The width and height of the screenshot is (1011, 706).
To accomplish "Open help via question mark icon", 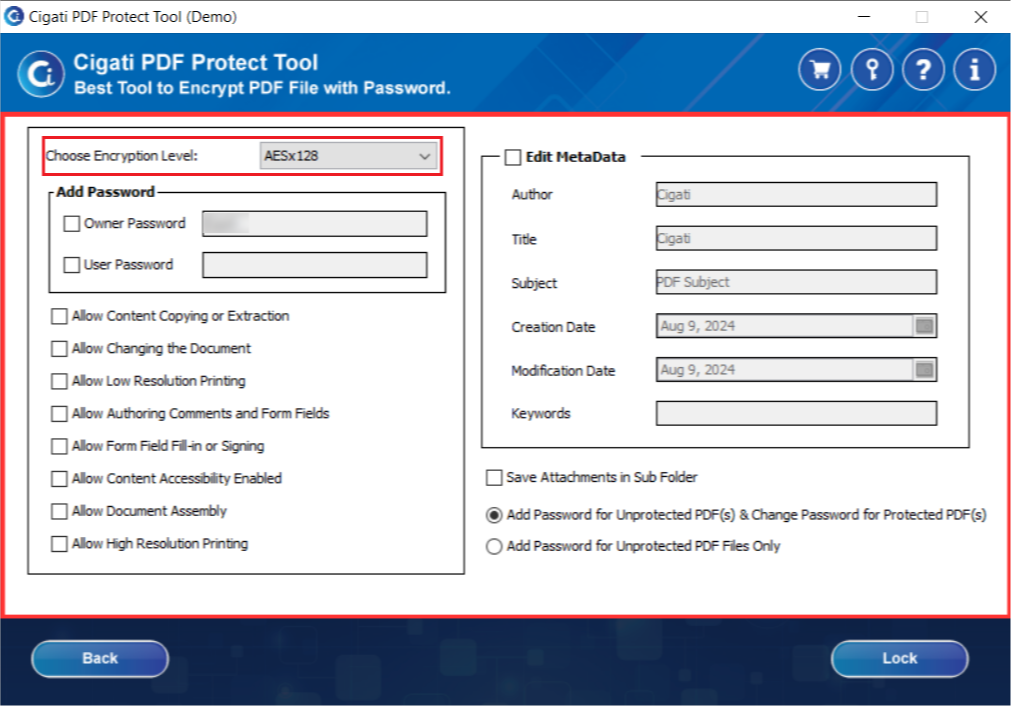I will [x=923, y=70].
